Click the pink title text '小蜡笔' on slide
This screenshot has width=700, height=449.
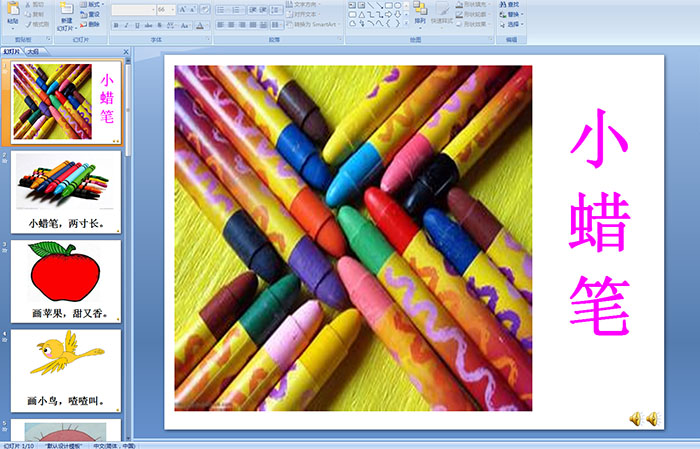tap(599, 222)
